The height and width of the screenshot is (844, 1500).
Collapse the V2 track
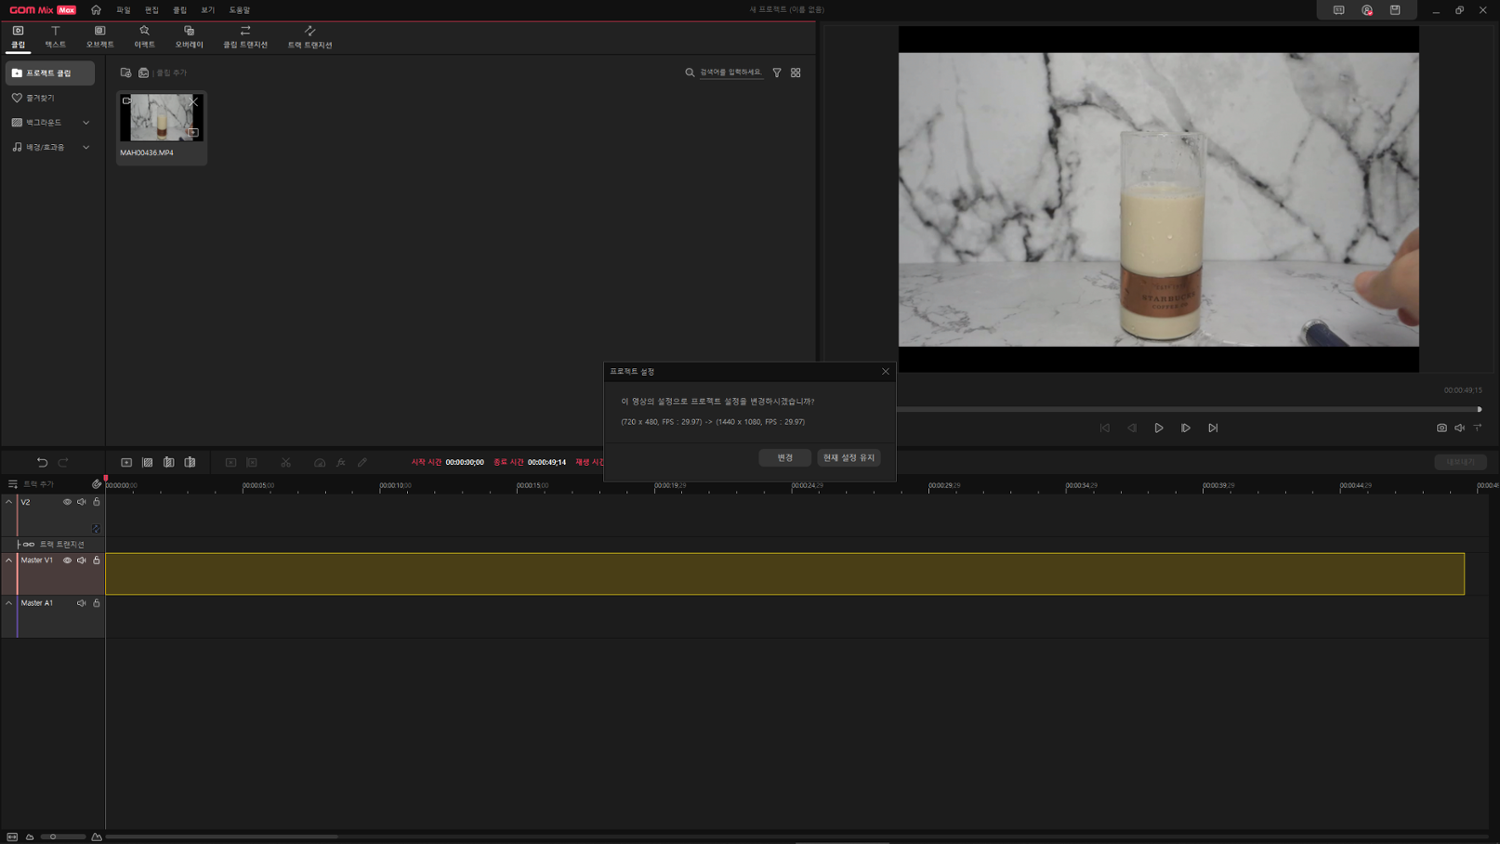pos(9,502)
